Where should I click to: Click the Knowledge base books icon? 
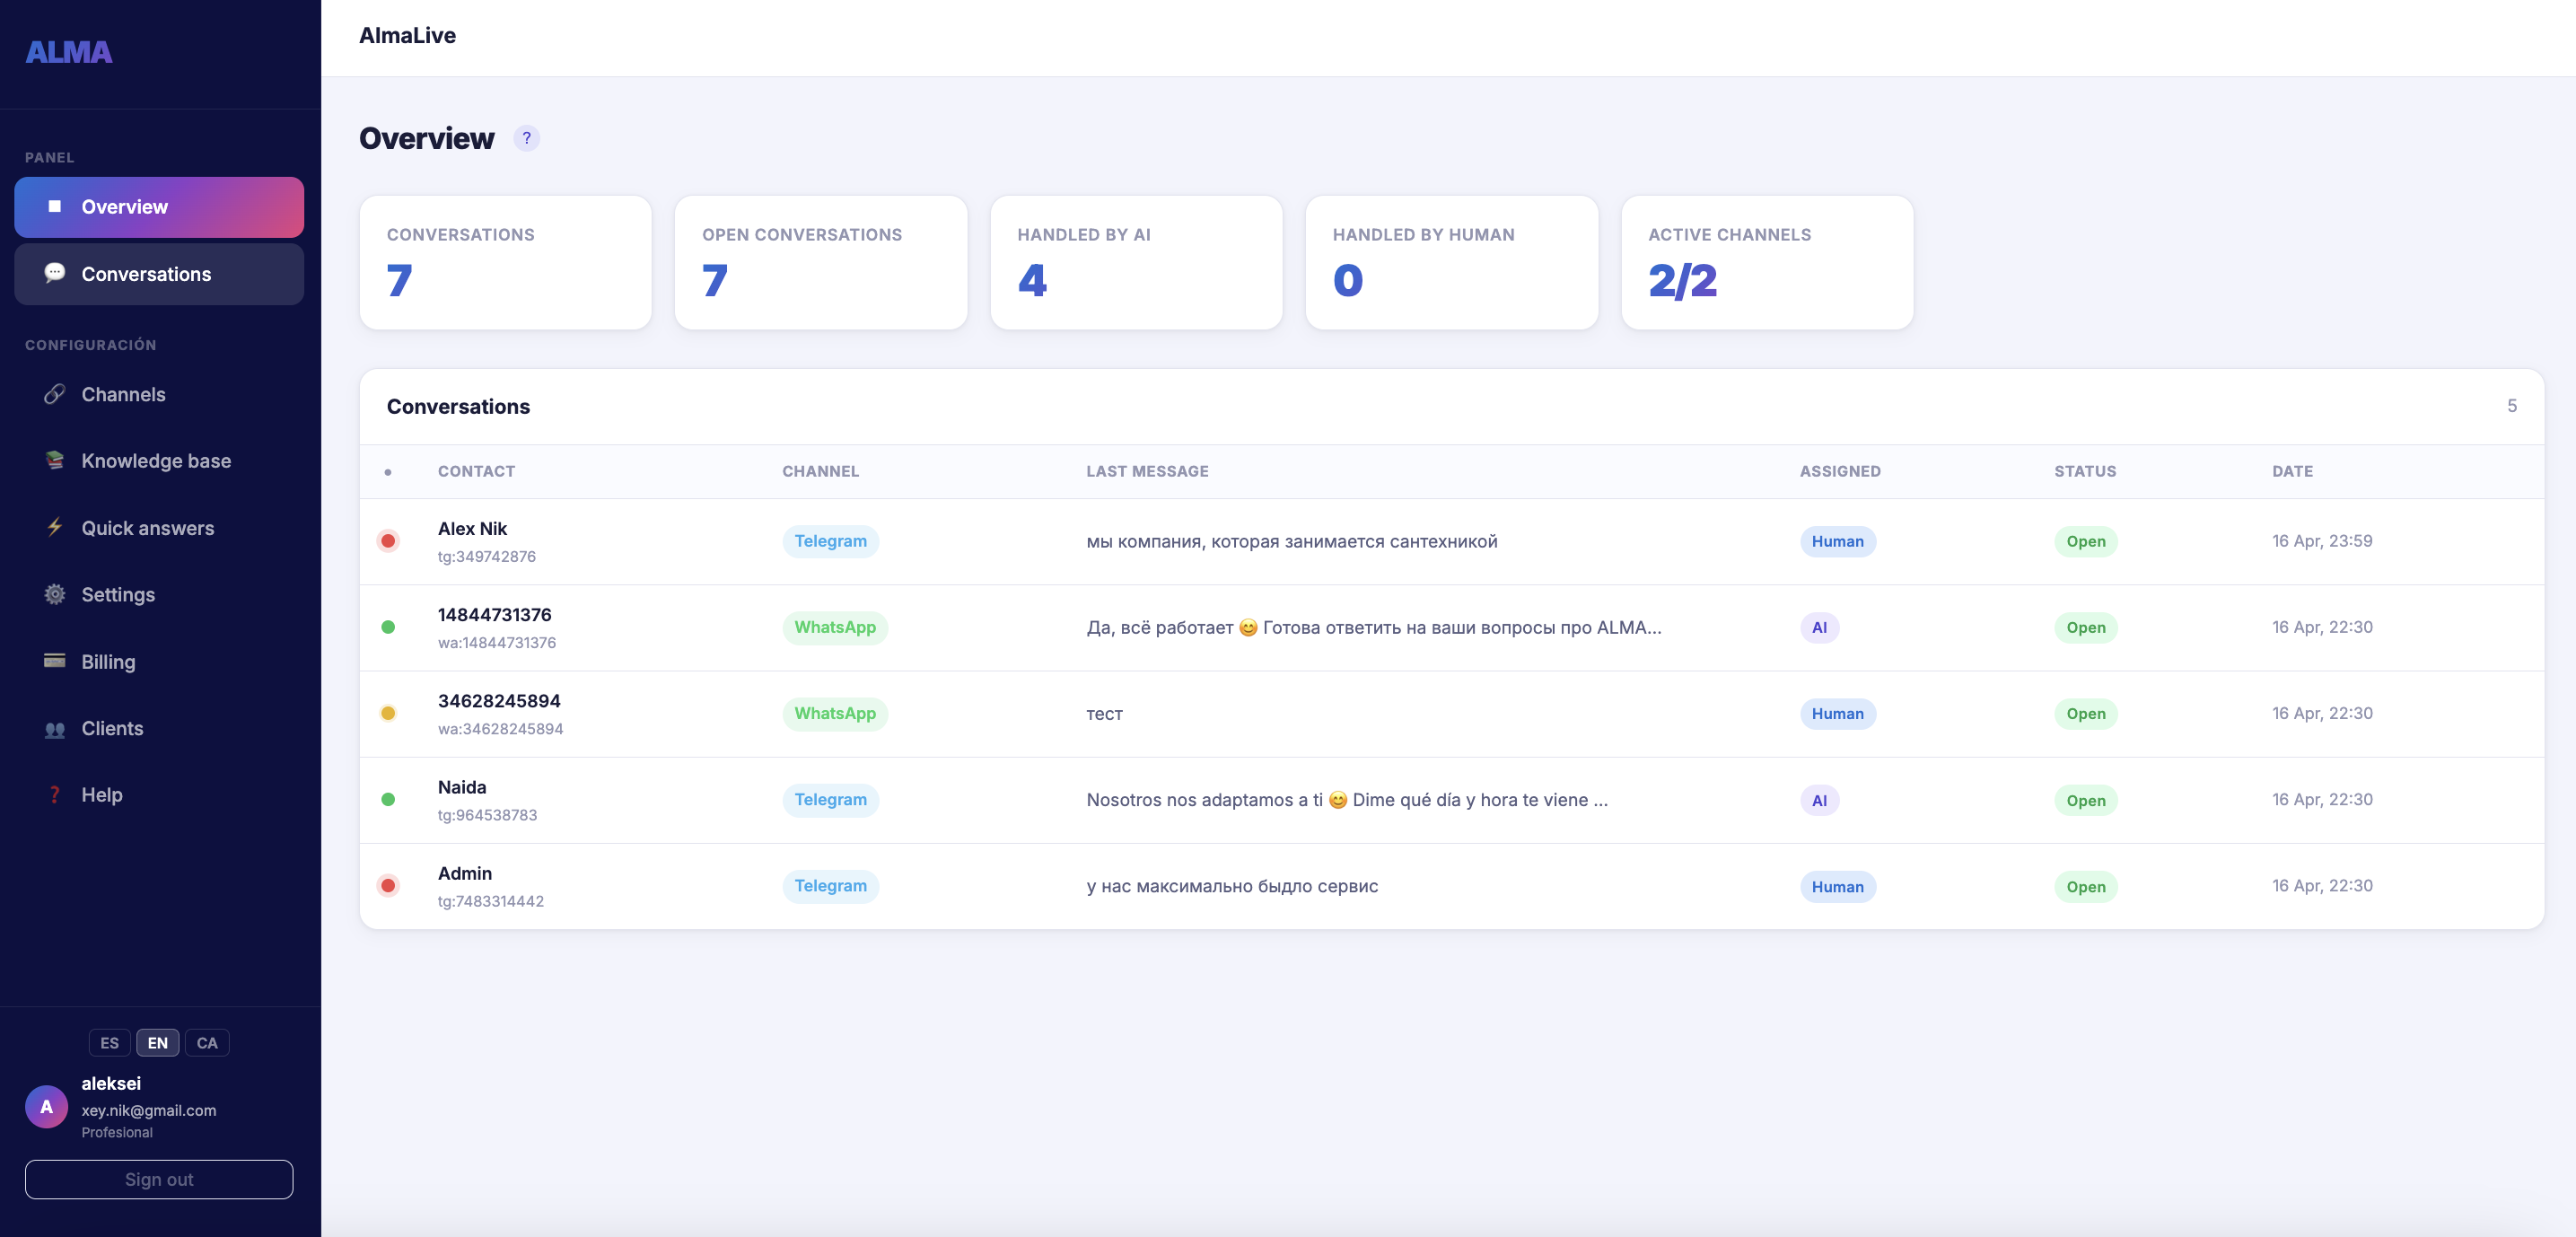coord(55,460)
